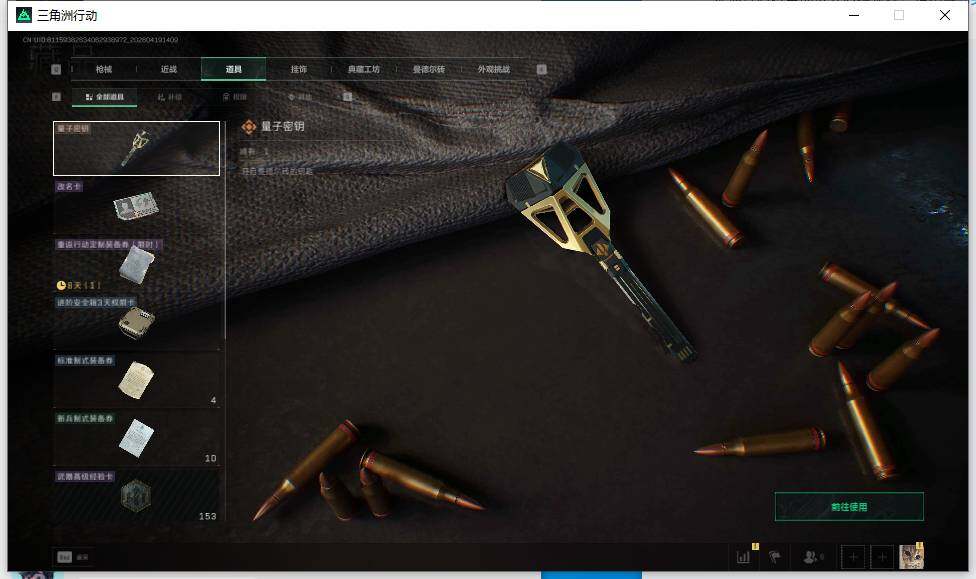
Task: Select the third item filter sub-tab
Action: [235, 97]
